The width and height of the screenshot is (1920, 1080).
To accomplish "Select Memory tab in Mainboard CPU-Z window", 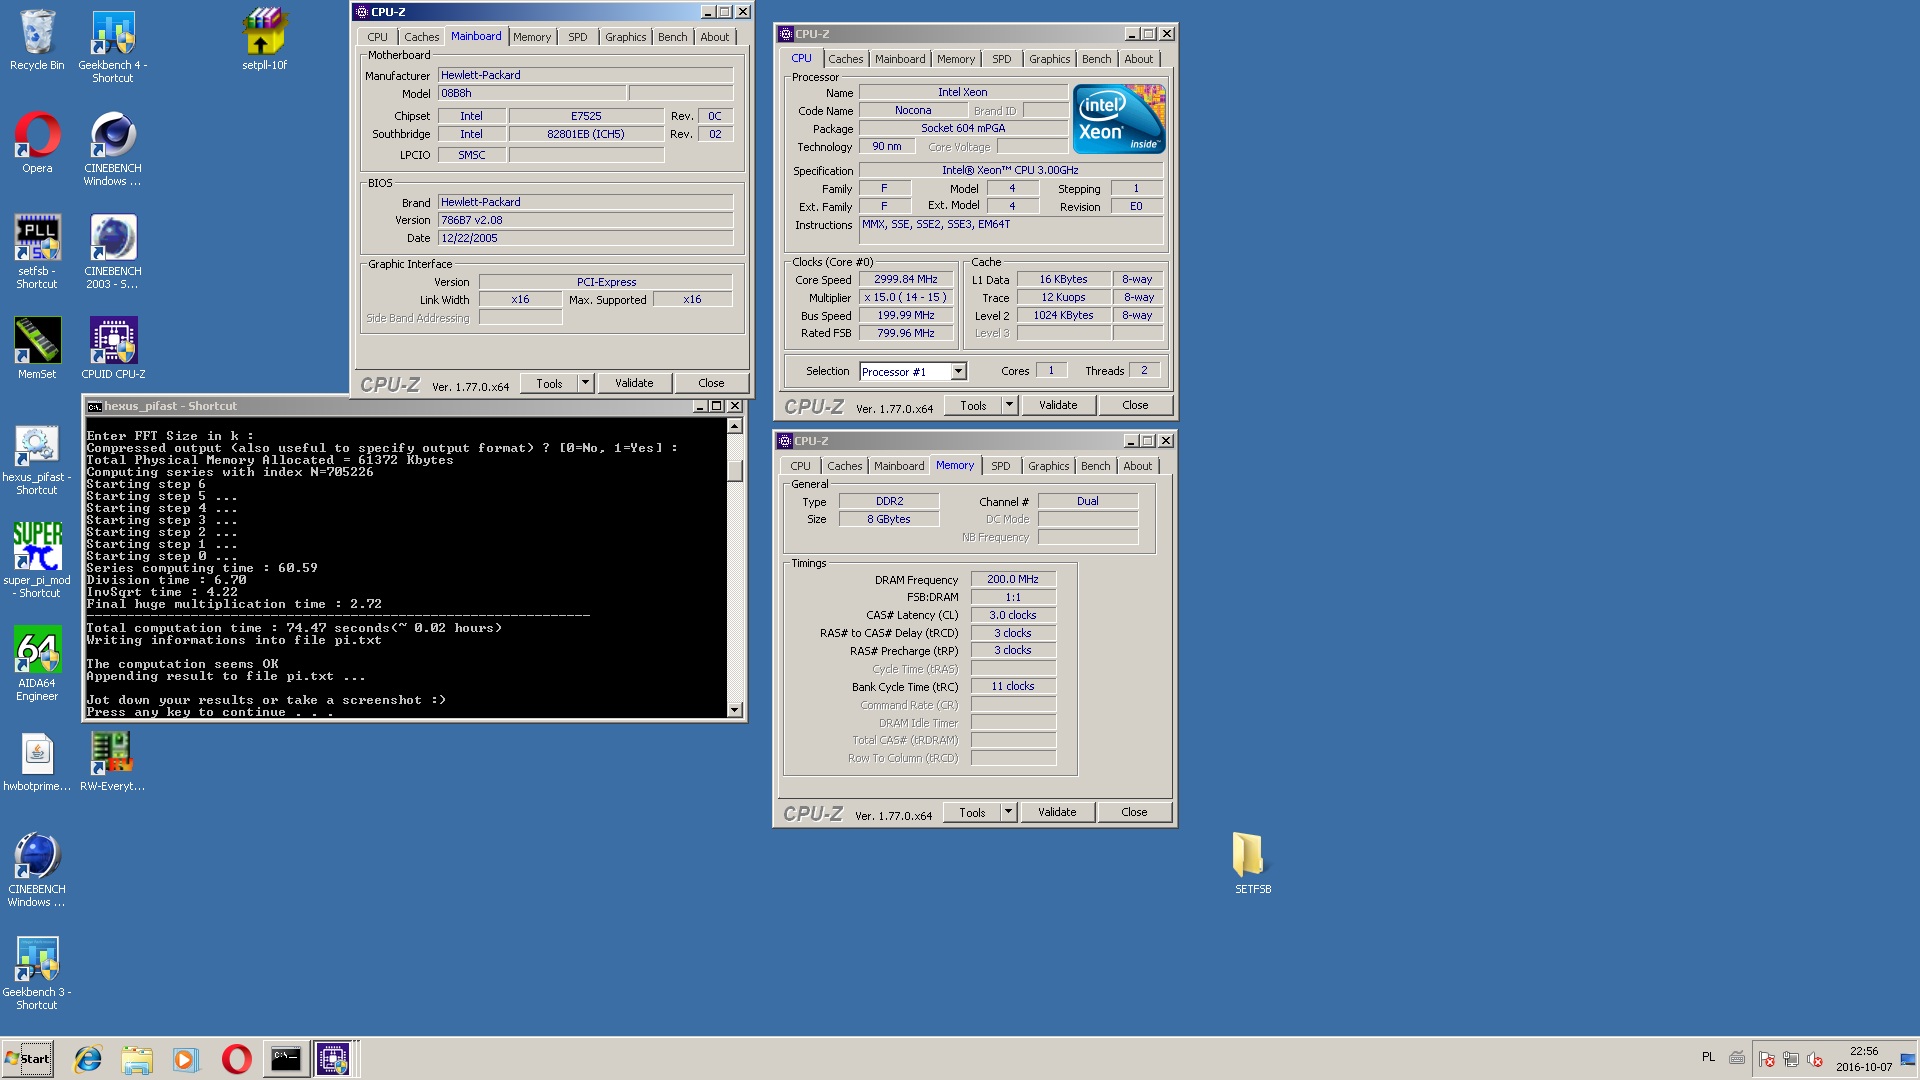I will coord(531,37).
